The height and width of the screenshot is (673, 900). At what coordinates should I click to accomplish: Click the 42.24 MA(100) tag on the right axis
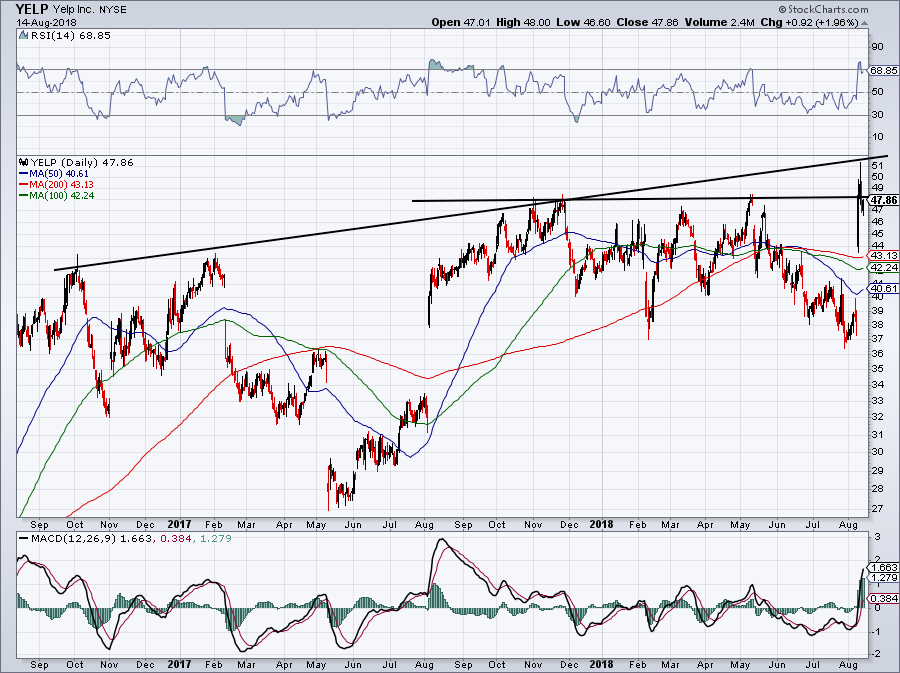pos(884,268)
